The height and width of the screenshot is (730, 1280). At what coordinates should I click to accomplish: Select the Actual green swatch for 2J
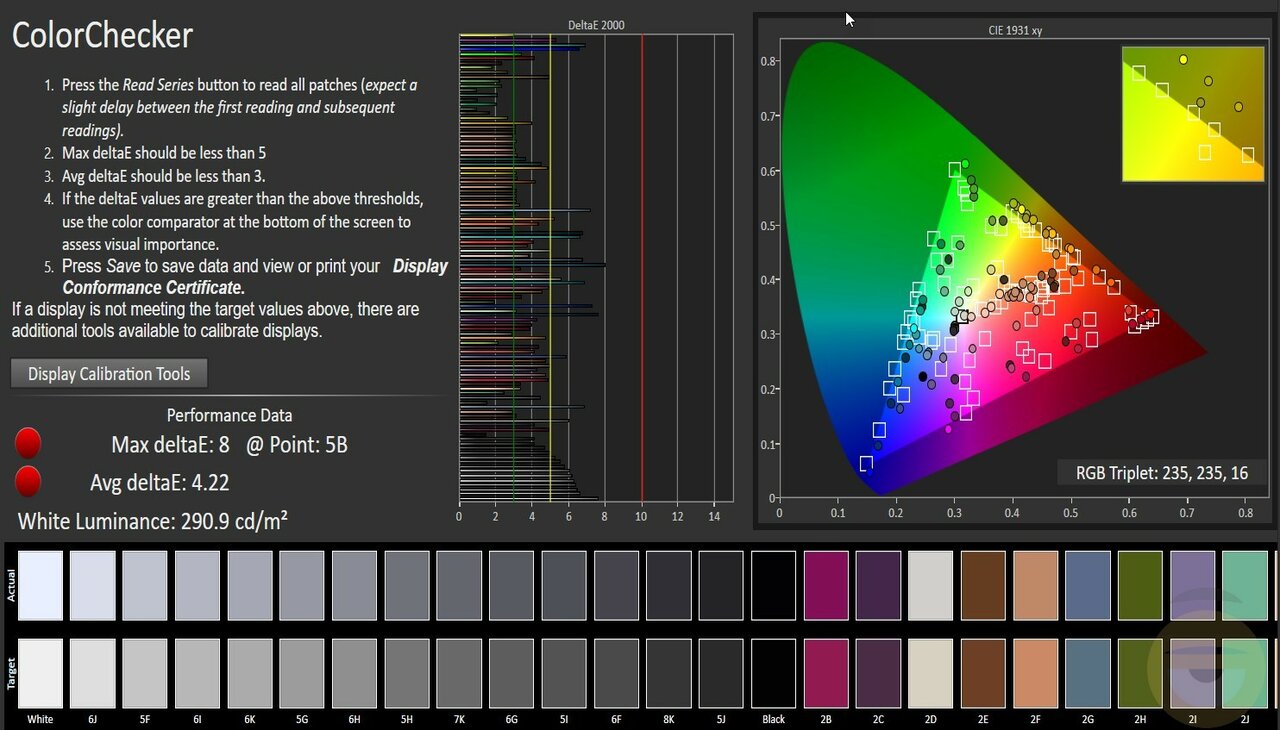(x=1245, y=586)
